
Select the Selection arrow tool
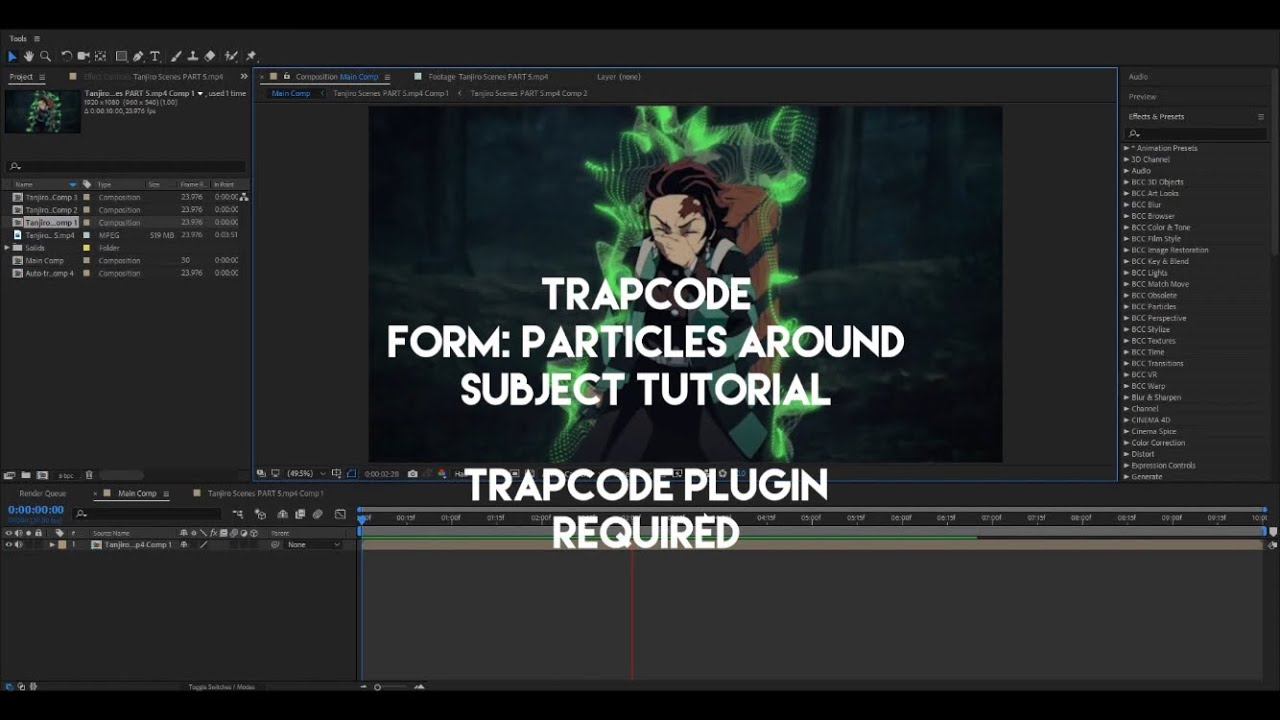[12, 56]
